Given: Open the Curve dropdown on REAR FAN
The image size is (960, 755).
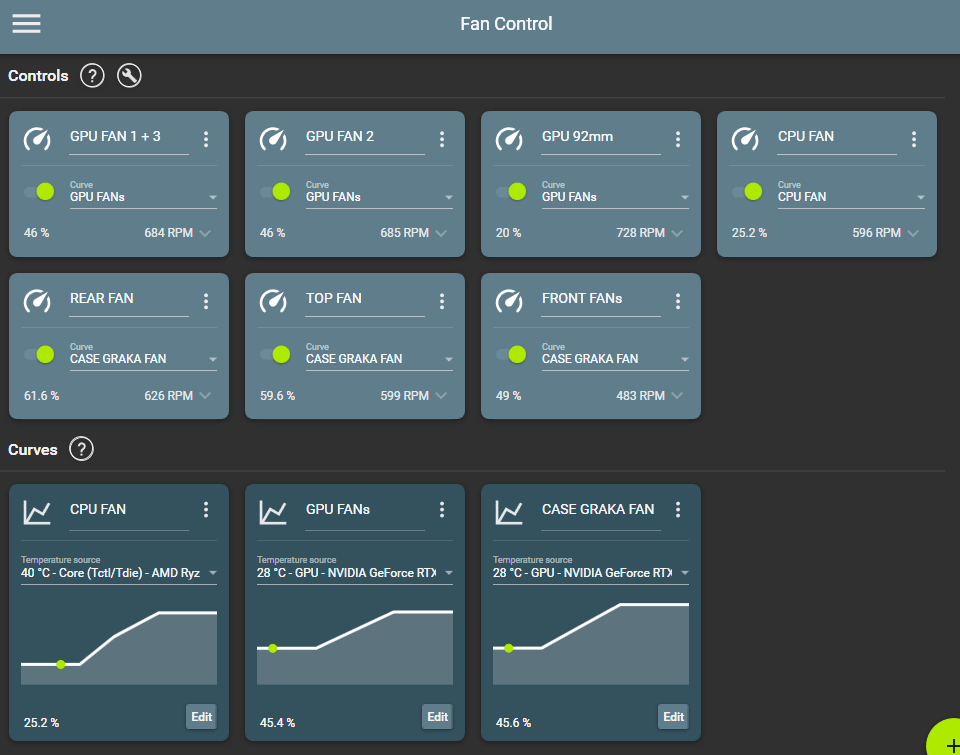Looking at the screenshot, I should 143,356.
